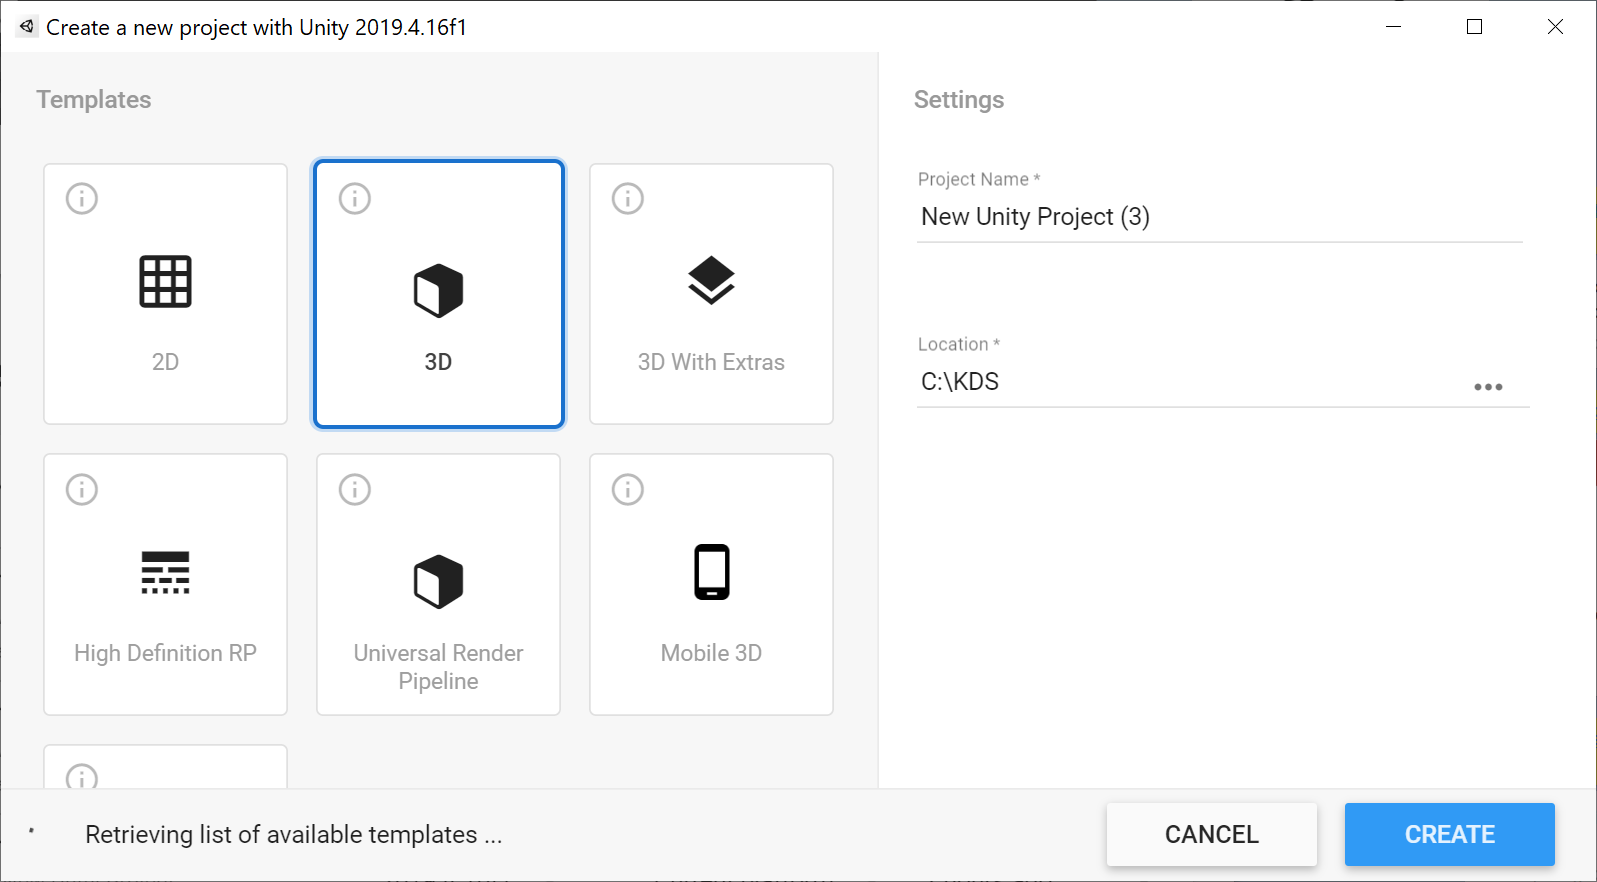Click the CANCEL button
This screenshot has width=1597, height=882.
(x=1212, y=834)
